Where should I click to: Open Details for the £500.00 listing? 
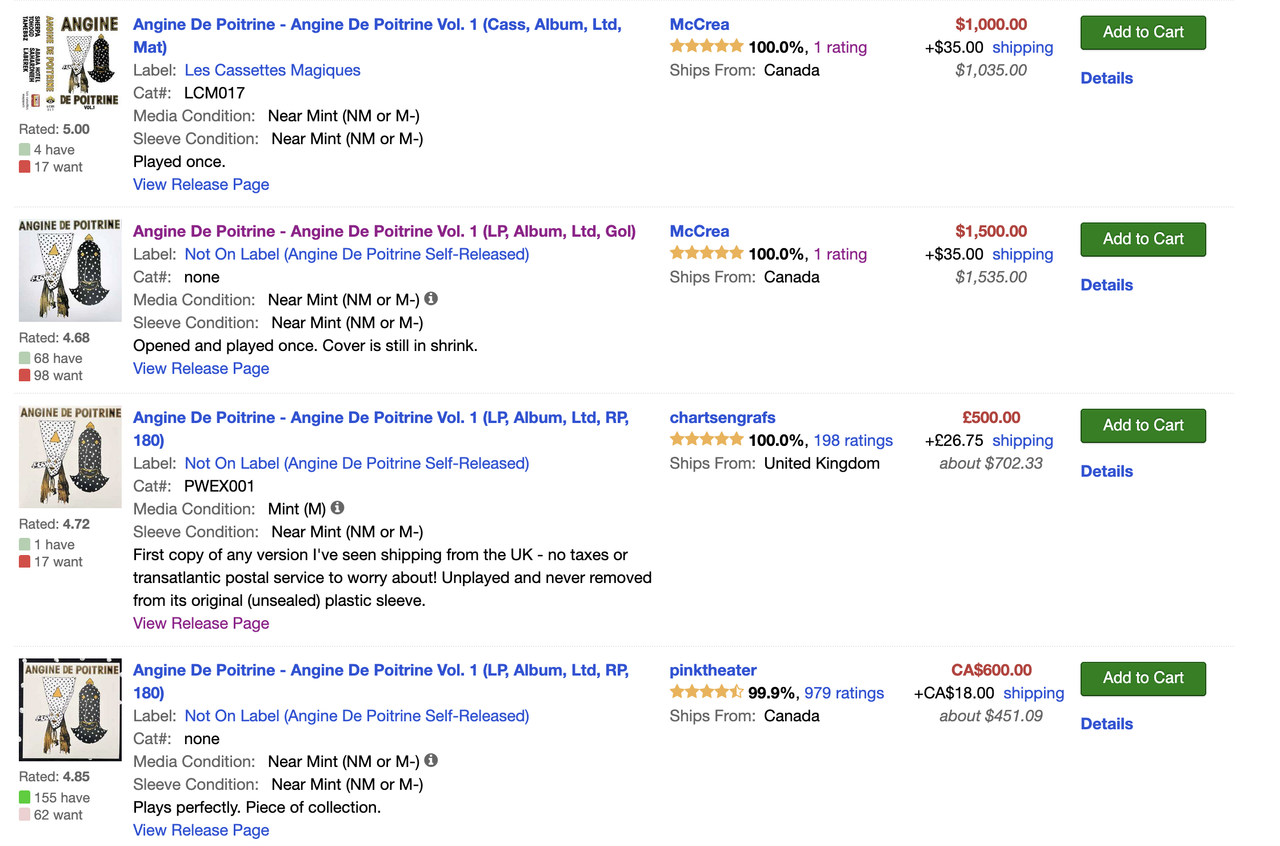pos(1106,471)
